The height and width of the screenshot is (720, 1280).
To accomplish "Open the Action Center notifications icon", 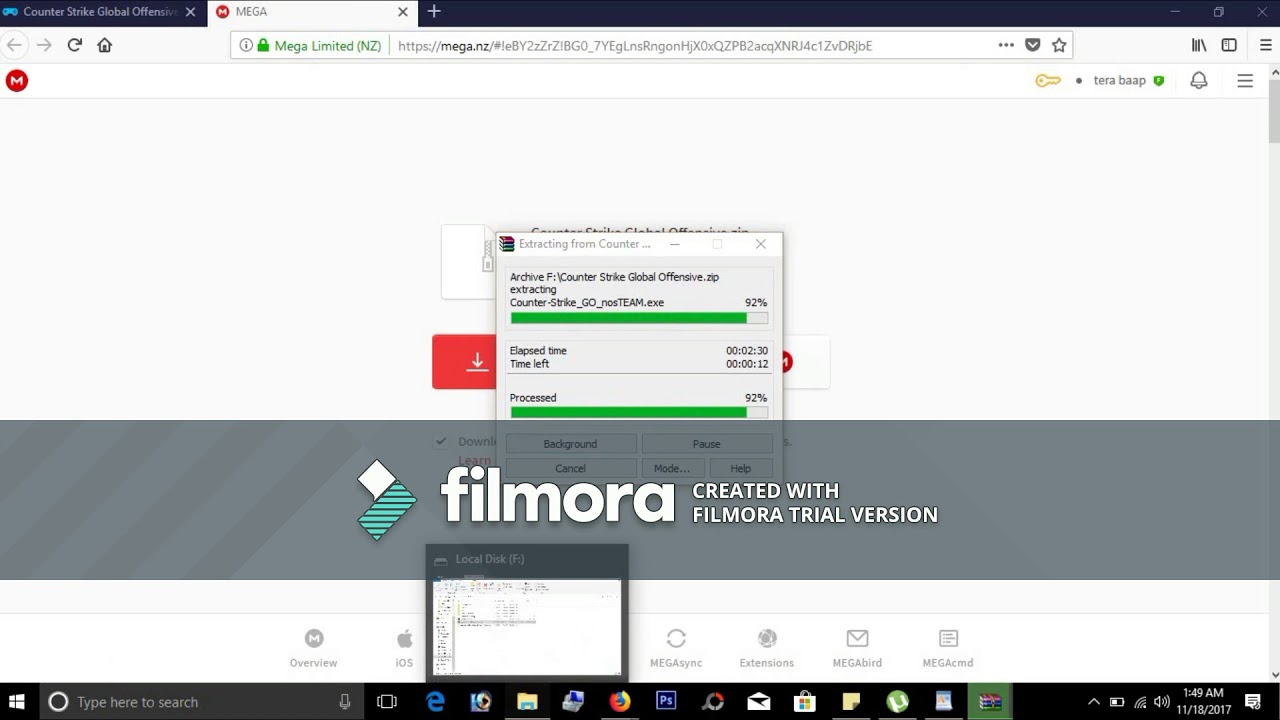I will point(1253,702).
